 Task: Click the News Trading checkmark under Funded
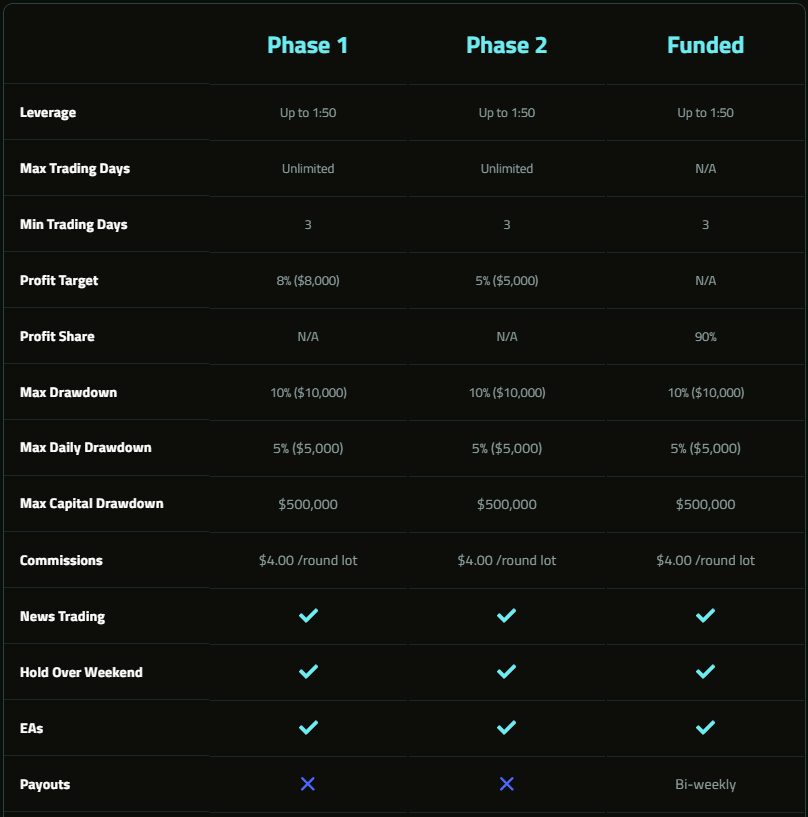(x=705, y=615)
